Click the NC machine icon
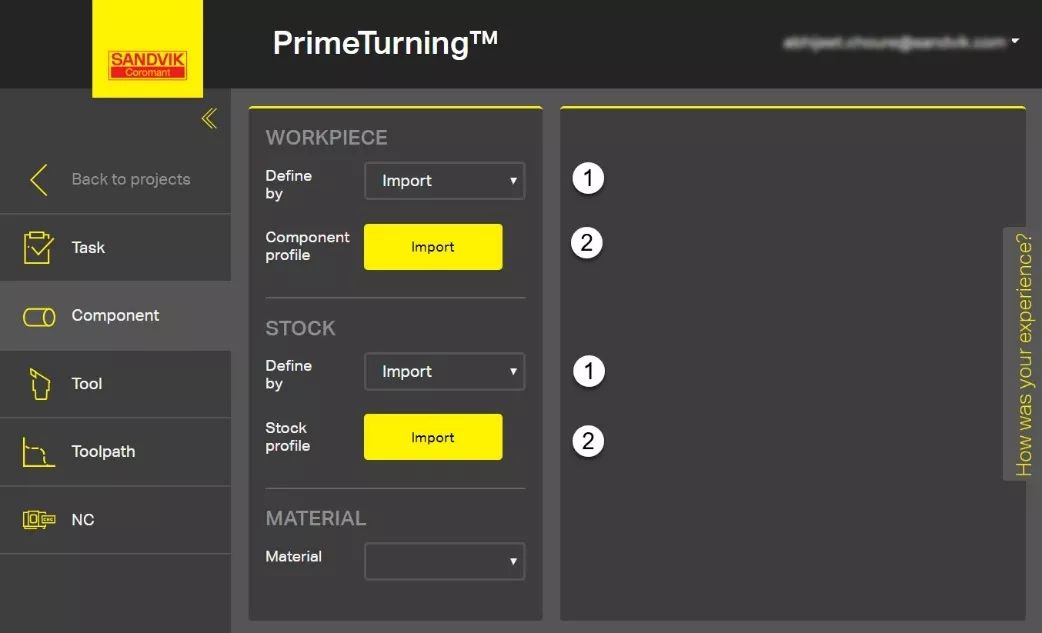 39,519
